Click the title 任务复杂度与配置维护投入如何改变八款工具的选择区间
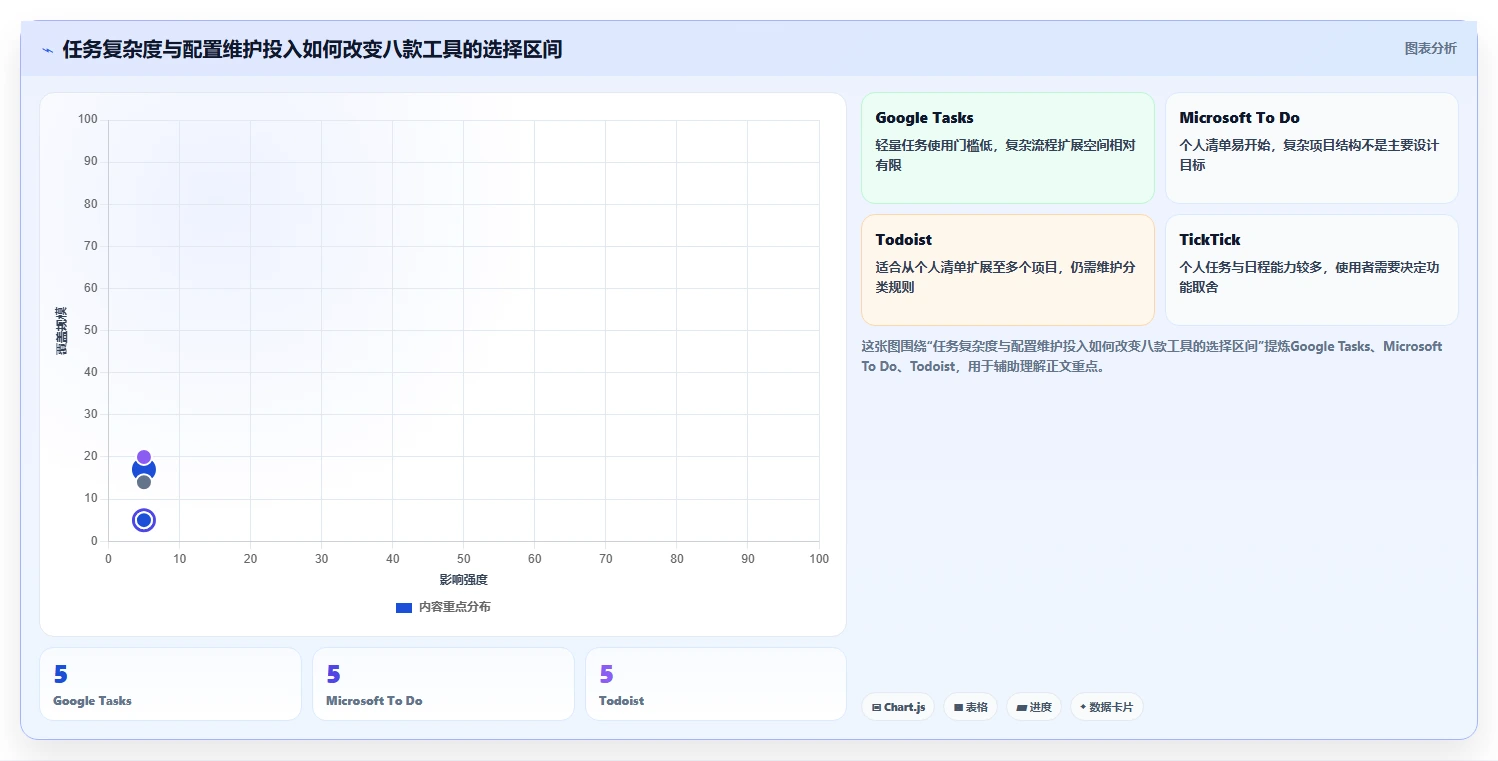 point(312,49)
